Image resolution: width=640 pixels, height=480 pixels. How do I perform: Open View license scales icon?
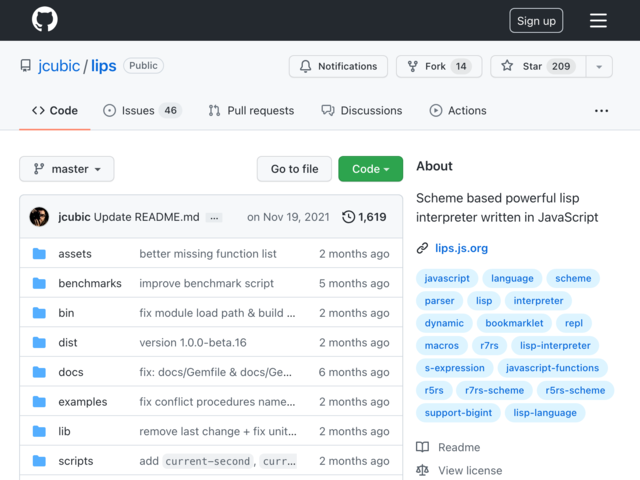pos(422,471)
